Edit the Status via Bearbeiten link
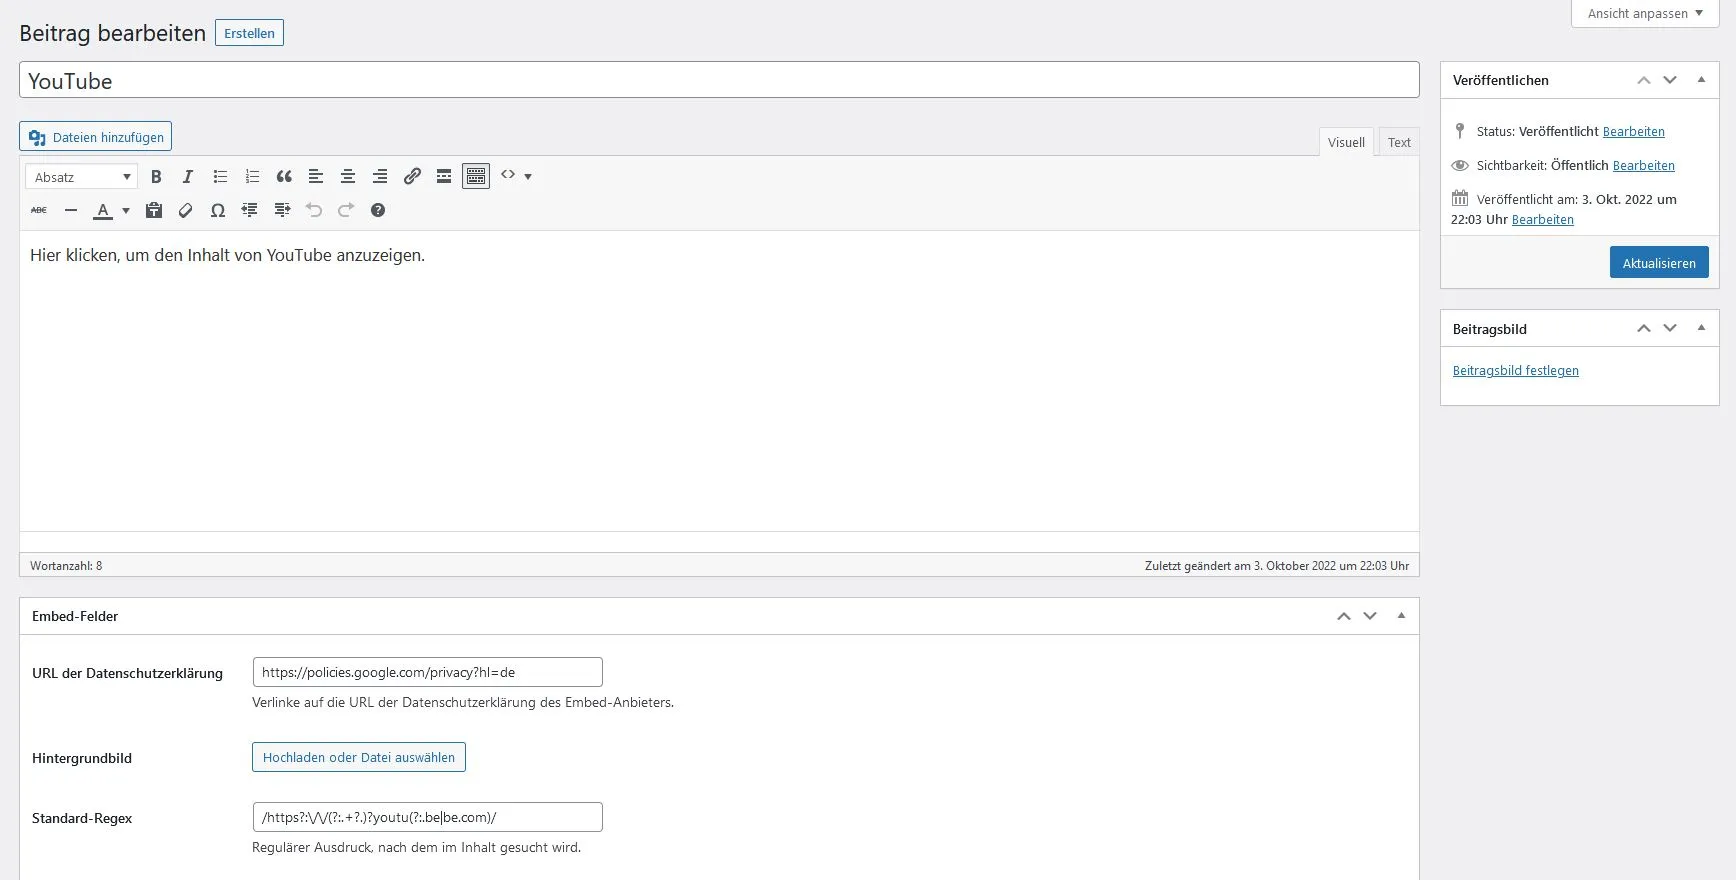1736x880 pixels. tap(1633, 131)
